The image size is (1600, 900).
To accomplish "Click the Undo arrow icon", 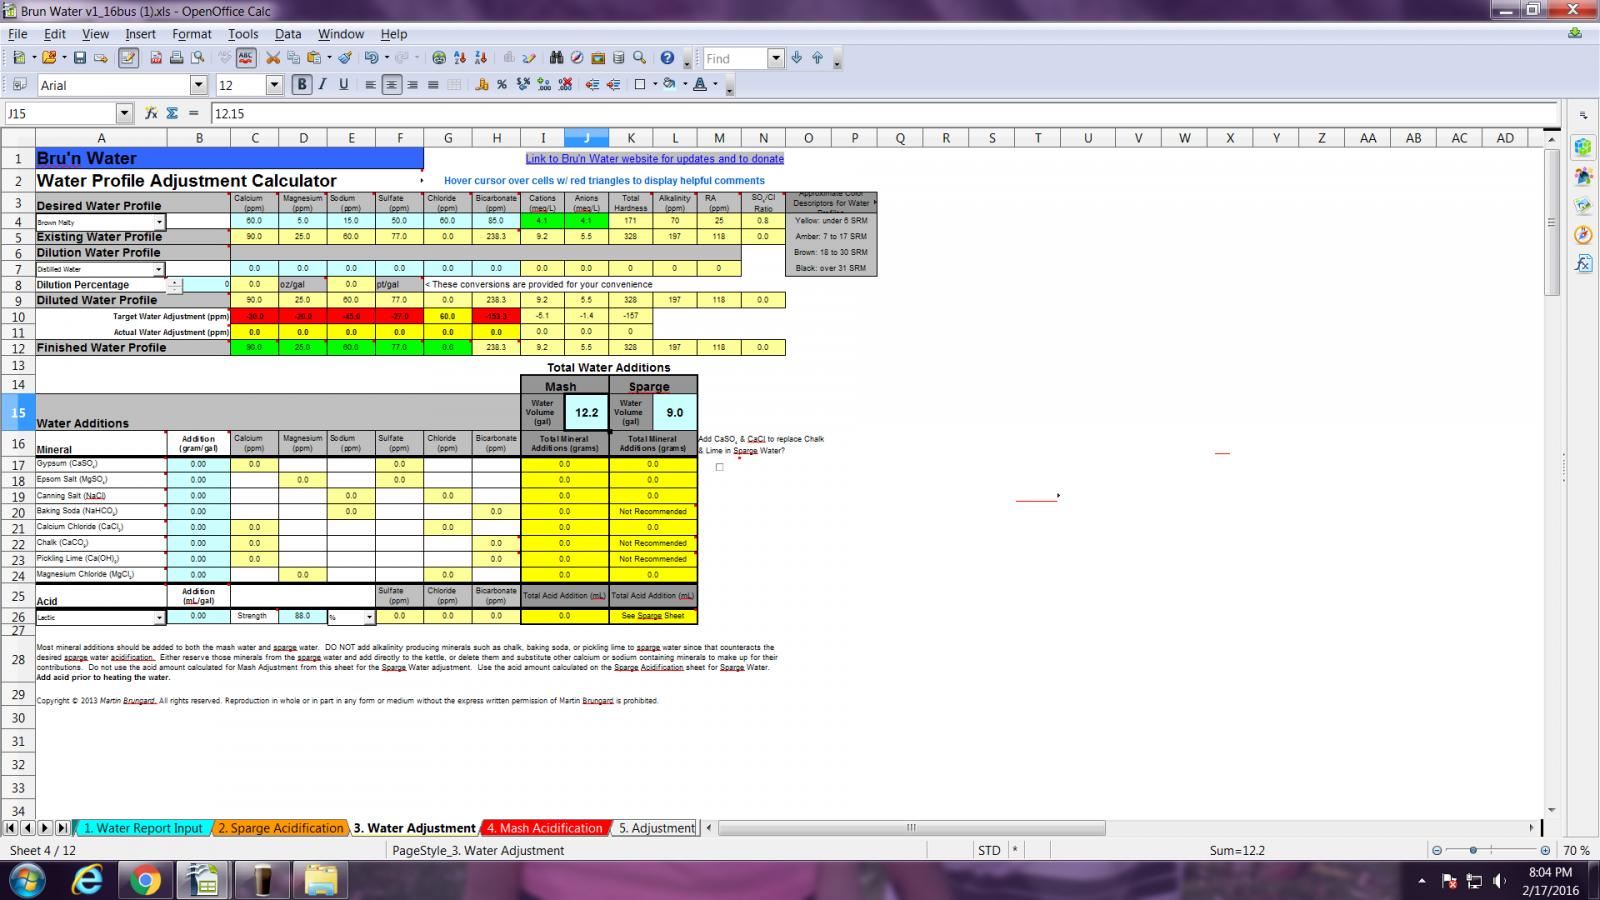I will point(371,58).
